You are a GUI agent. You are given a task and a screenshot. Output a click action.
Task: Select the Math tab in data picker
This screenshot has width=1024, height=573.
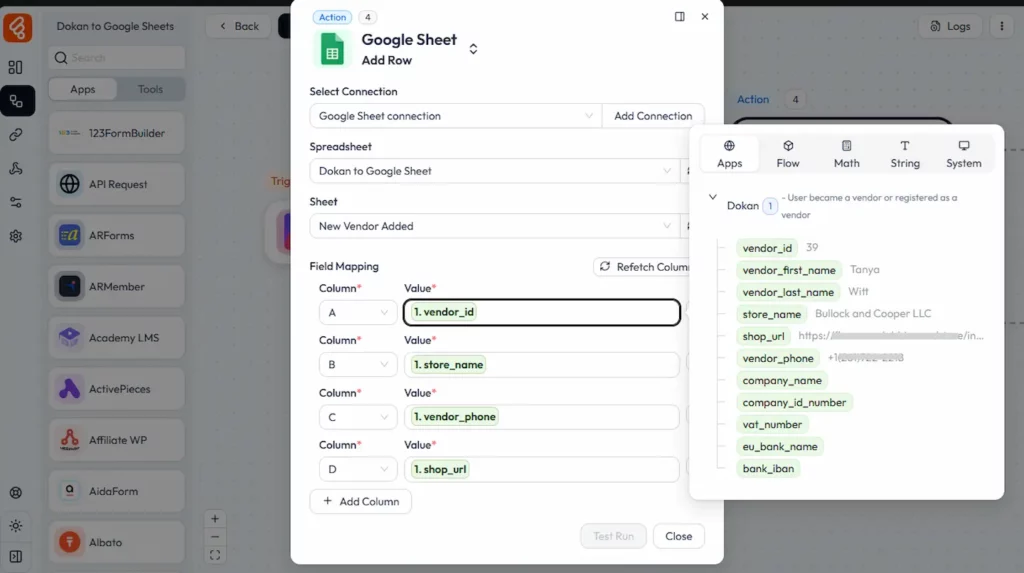click(x=846, y=154)
